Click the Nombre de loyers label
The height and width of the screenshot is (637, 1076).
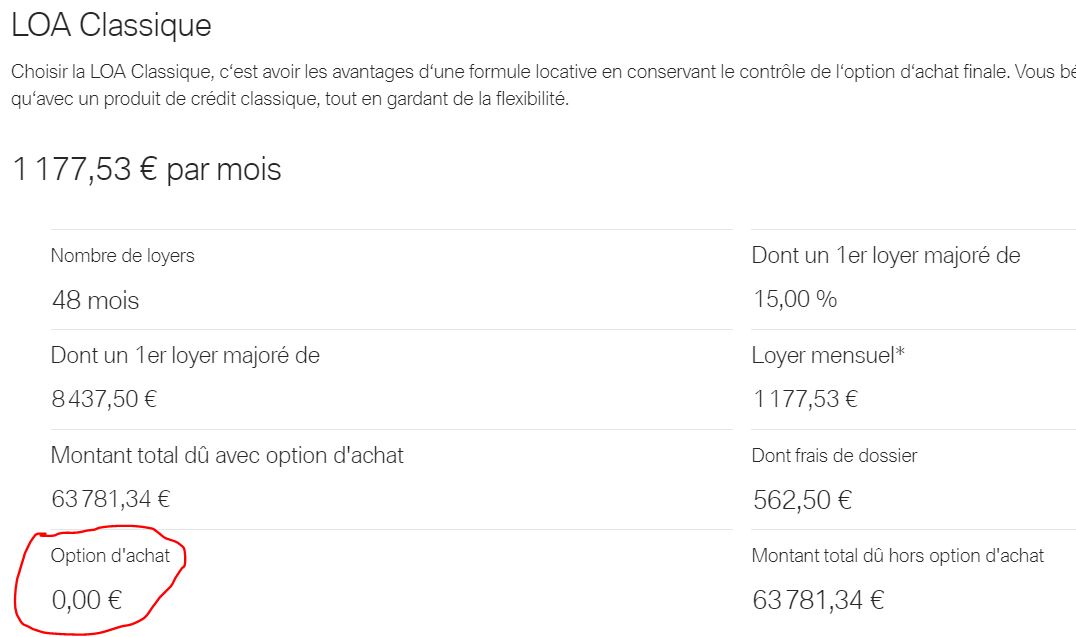click(x=123, y=255)
